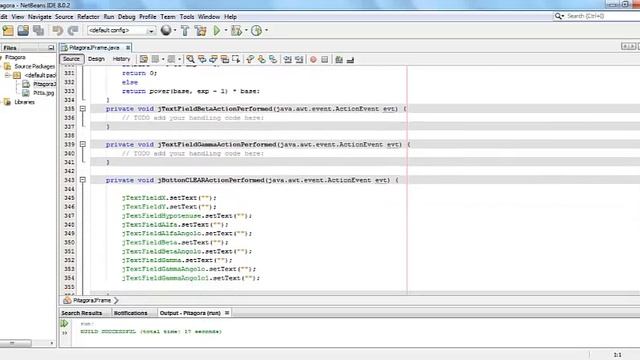This screenshot has height=360, width=640.
Task: Click the PitagoraJFrame breadcrumb
Action: pos(92,300)
